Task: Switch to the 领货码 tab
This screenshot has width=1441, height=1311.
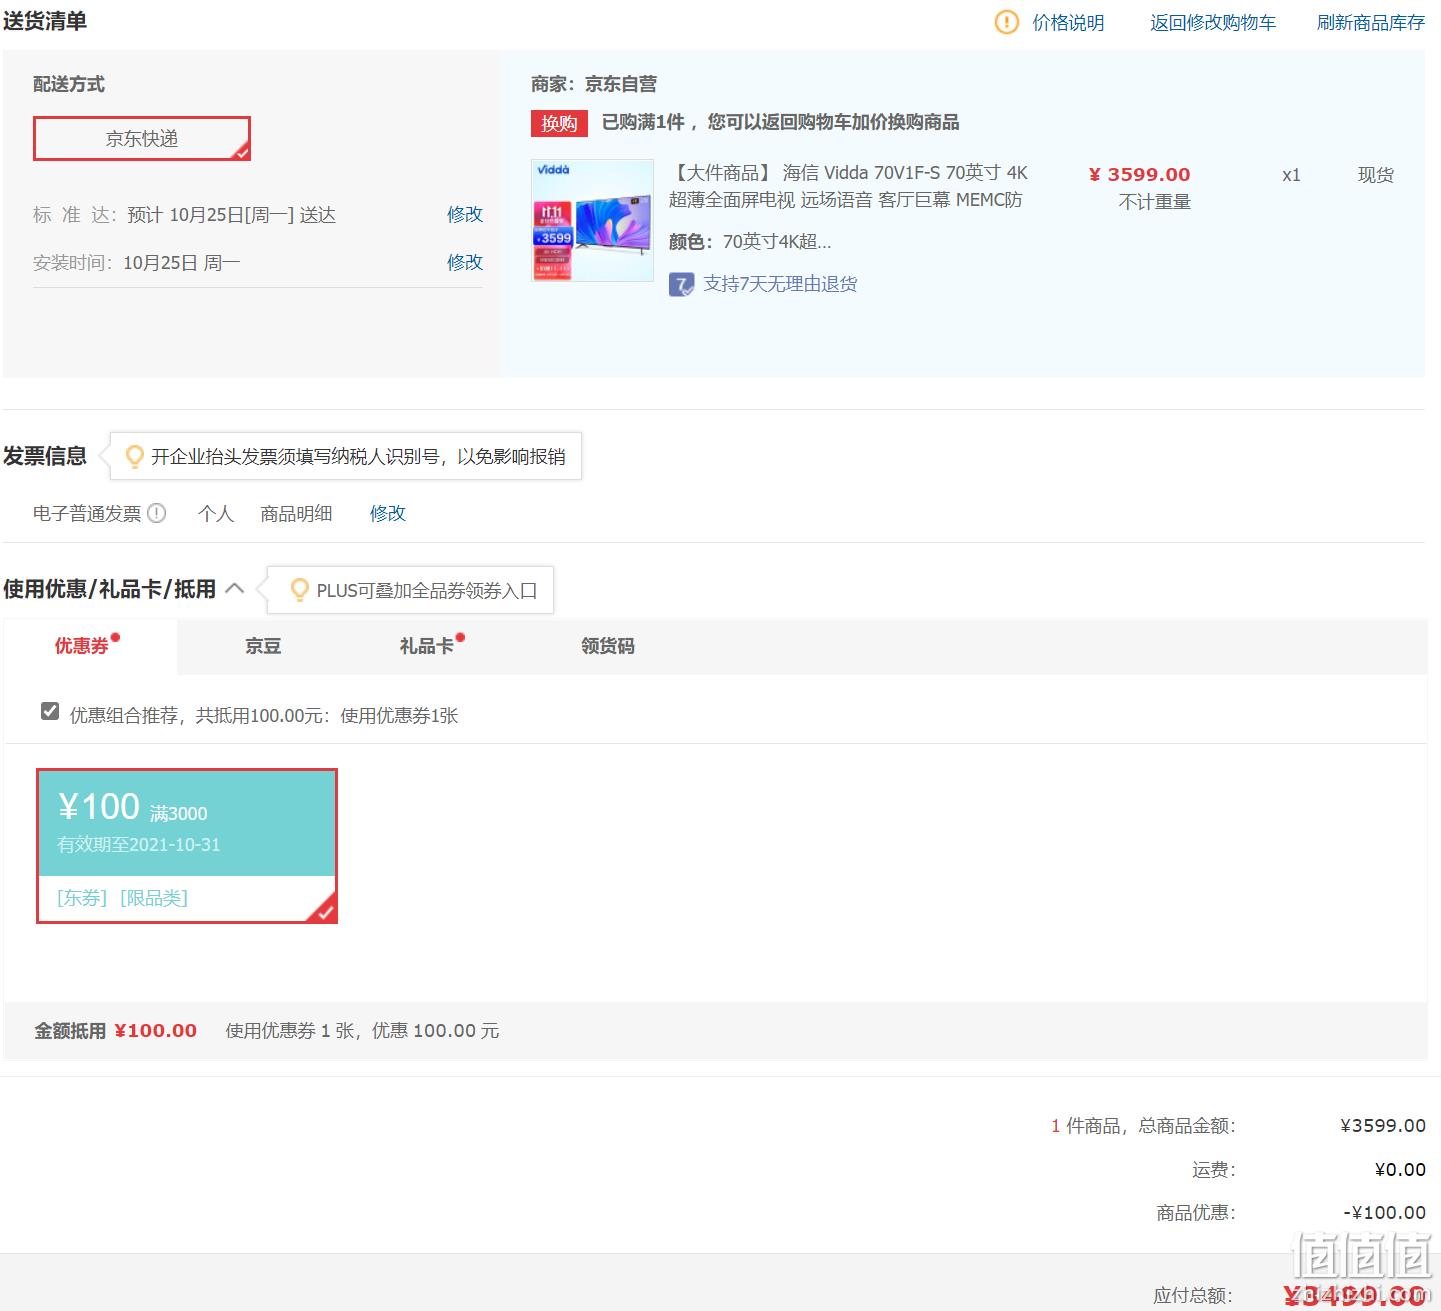Action: coord(608,646)
